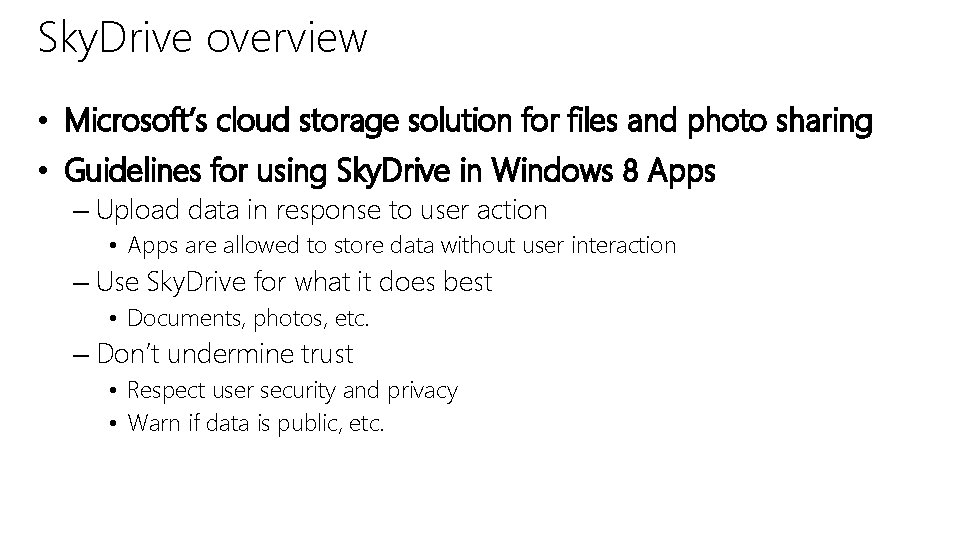960x540 pixels.
Task: Click the bullet before Warn if data
Action: point(113,424)
